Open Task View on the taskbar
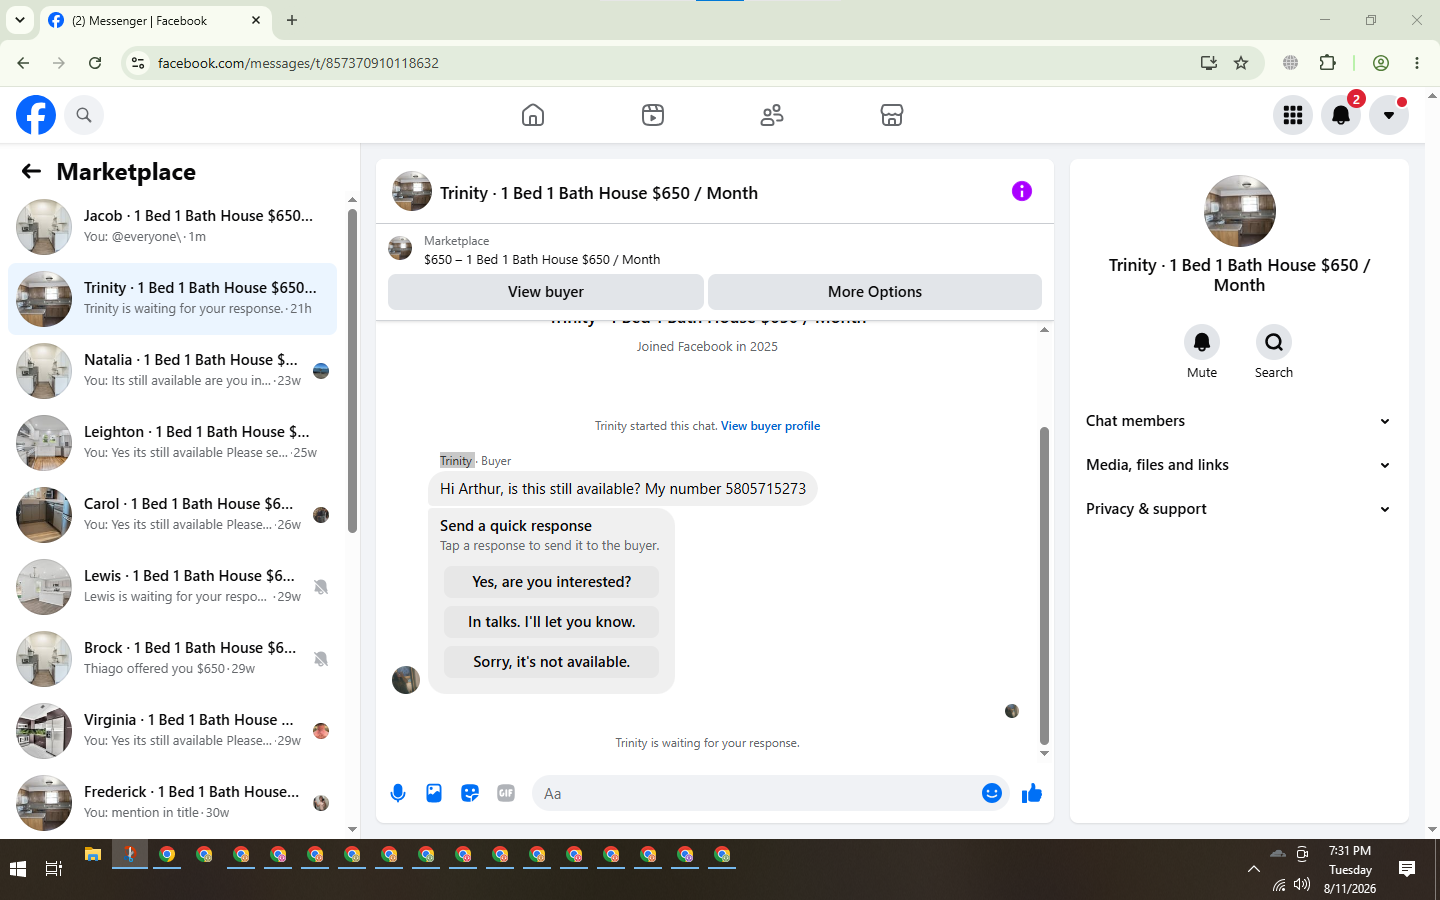This screenshot has width=1440, height=900. pos(54,869)
